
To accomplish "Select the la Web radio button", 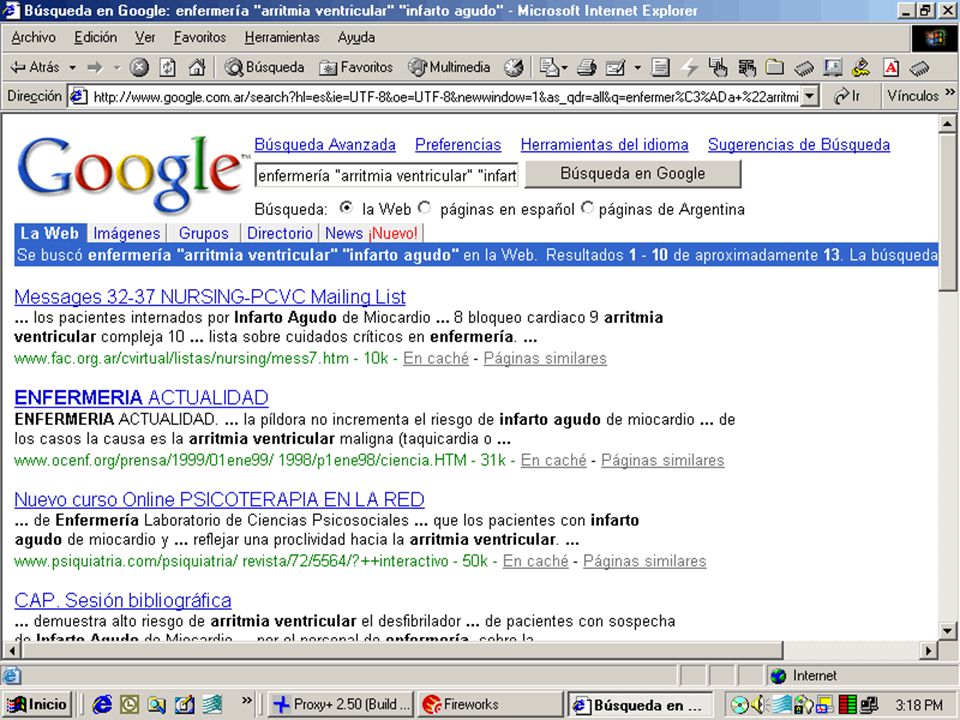I will click(x=346, y=208).
